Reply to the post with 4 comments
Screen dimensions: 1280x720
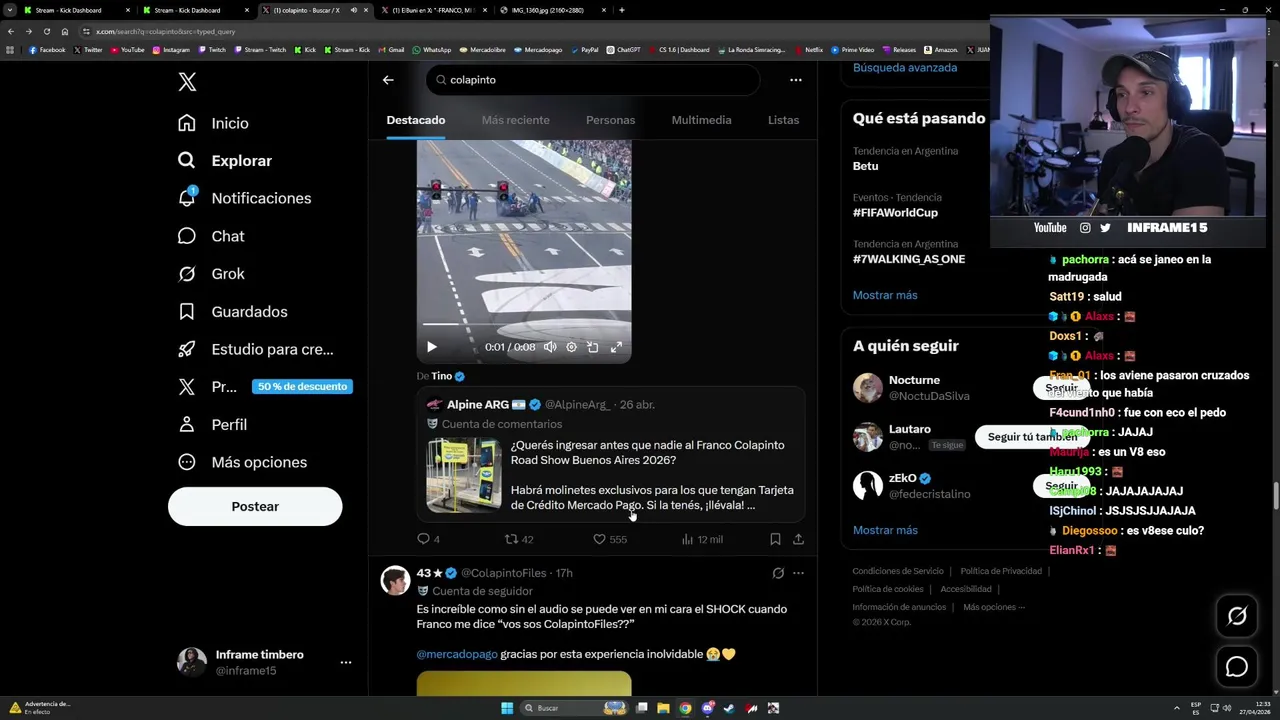[x=428, y=539]
